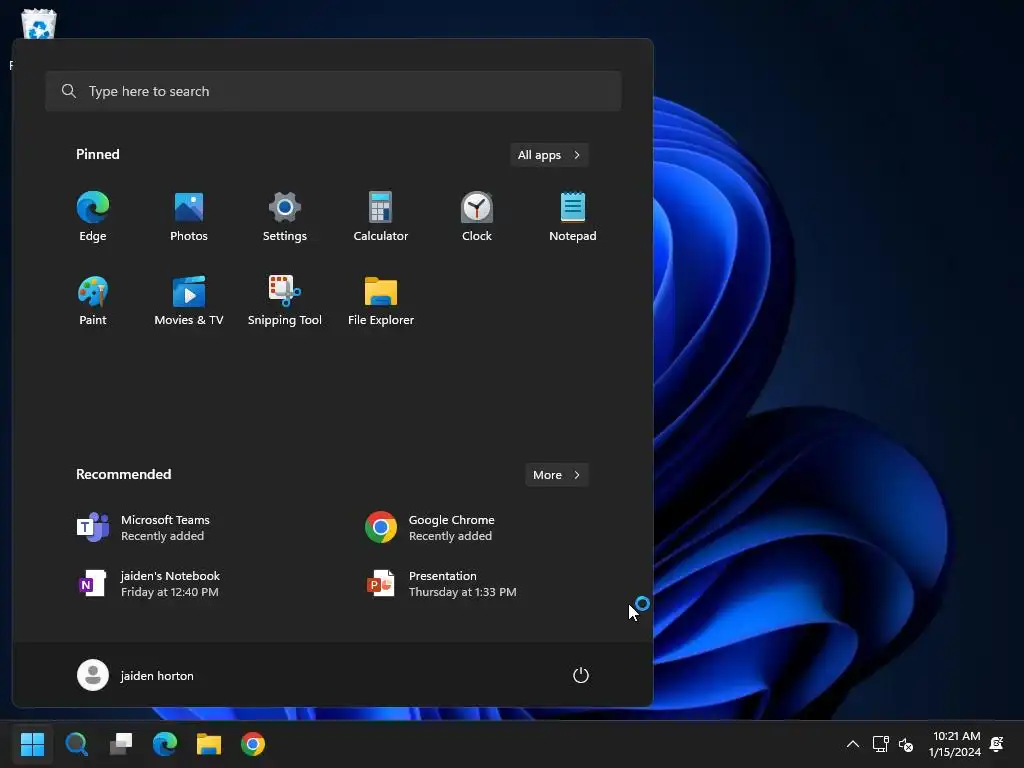Screen dimensions: 1024x768
Task: Click the muted volume tray icon
Action: coord(906,744)
